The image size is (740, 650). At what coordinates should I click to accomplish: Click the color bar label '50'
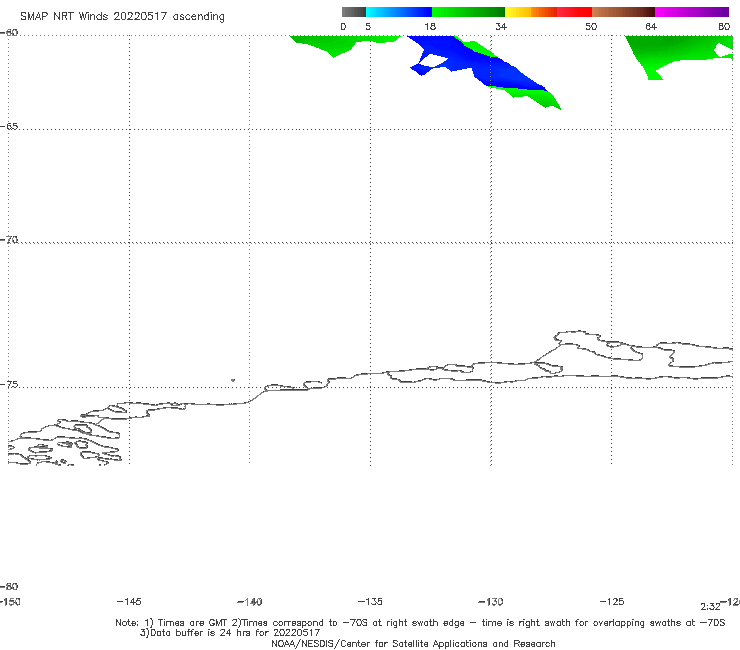(x=591, y=26)
